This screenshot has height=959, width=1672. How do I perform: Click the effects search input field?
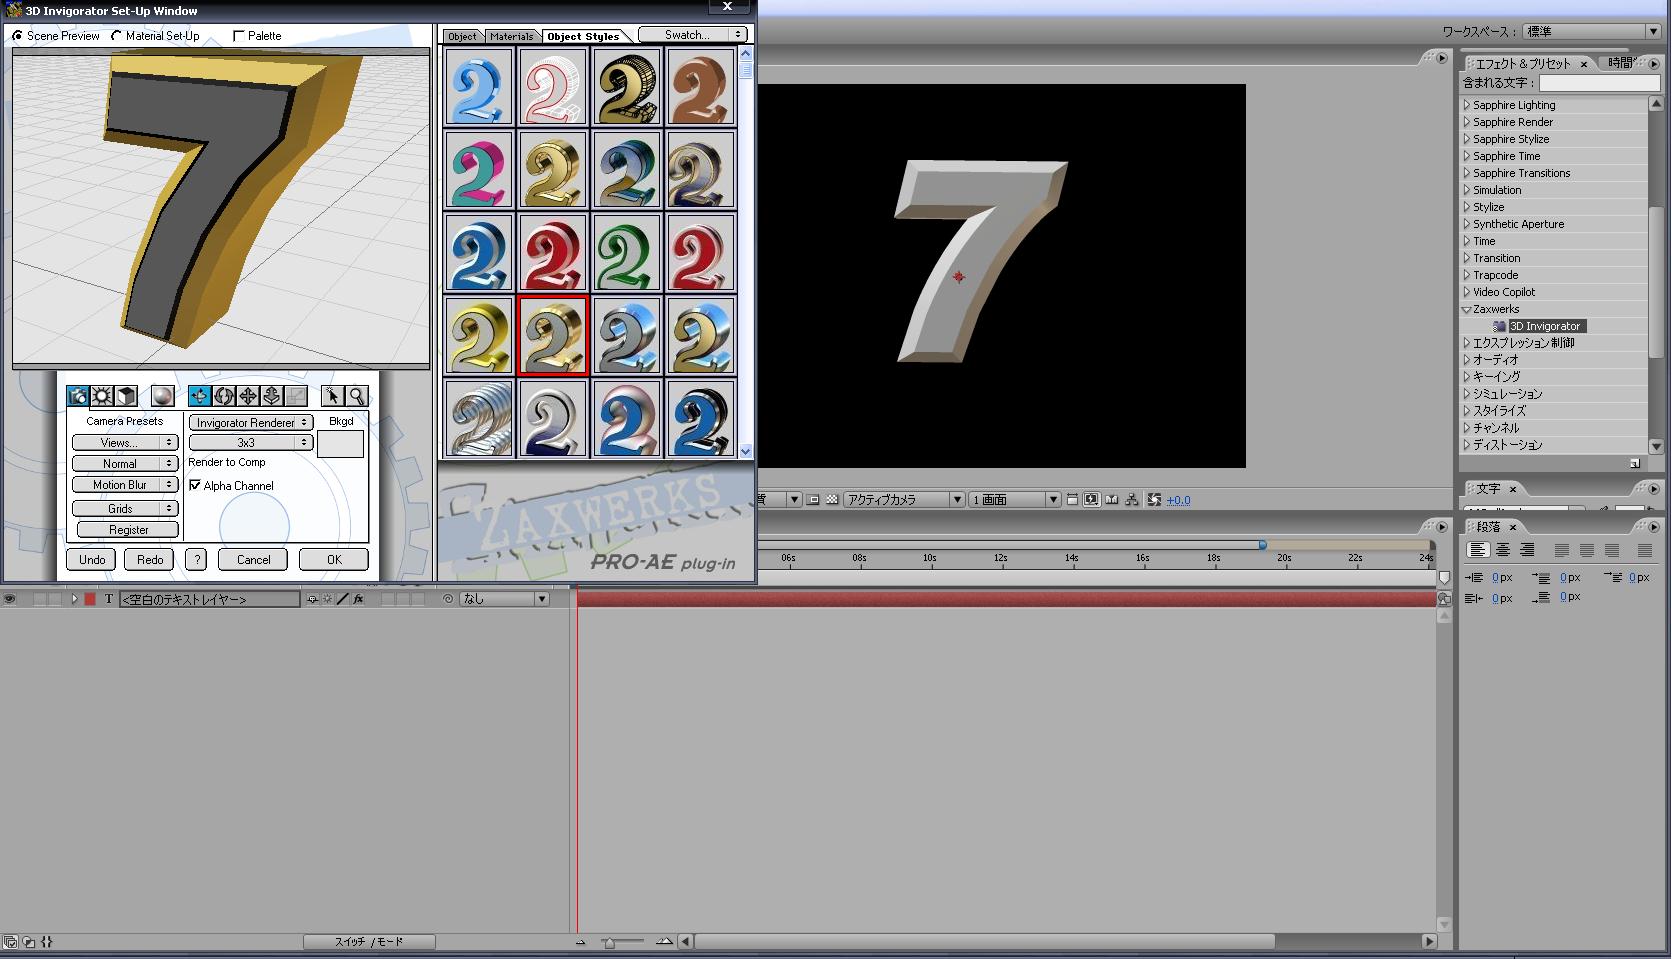(1599, 83)
